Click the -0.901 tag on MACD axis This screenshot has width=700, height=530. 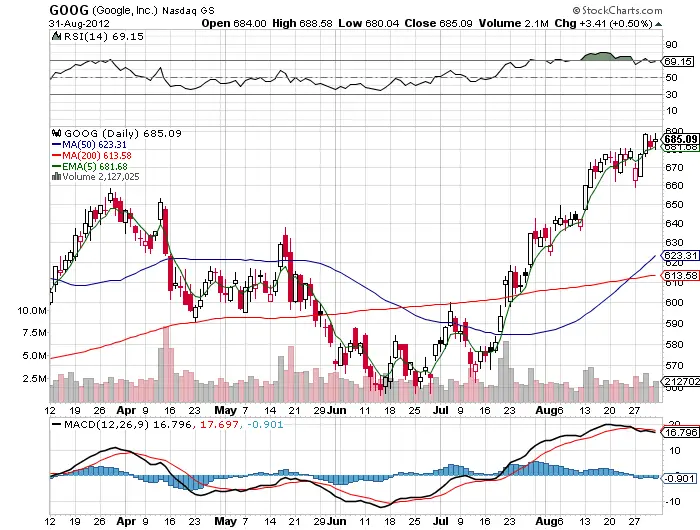pyautogui.click(x=679, y=478)
